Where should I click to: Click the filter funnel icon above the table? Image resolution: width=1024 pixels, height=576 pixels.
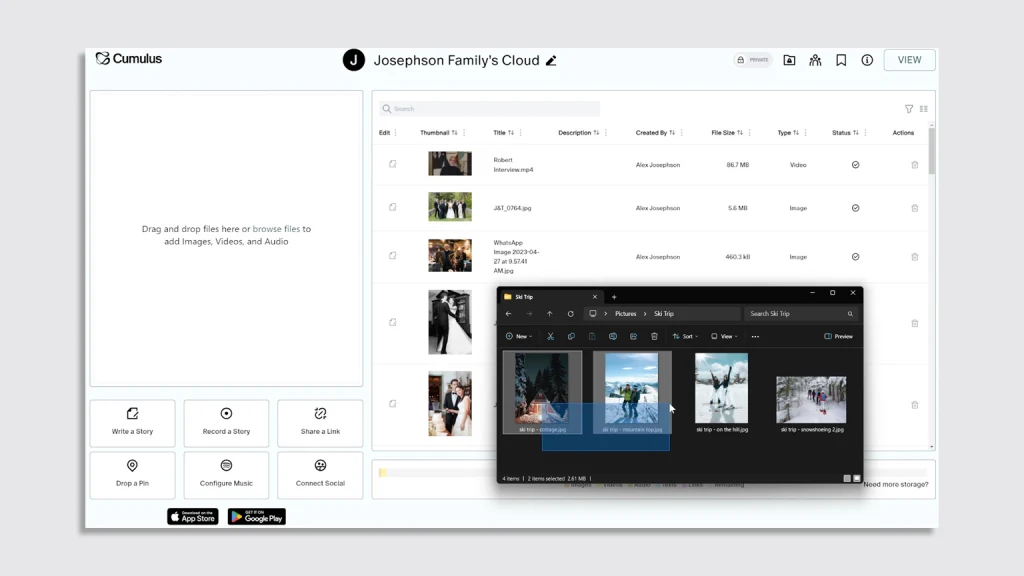pyautogui.click(x=909, y=109)
